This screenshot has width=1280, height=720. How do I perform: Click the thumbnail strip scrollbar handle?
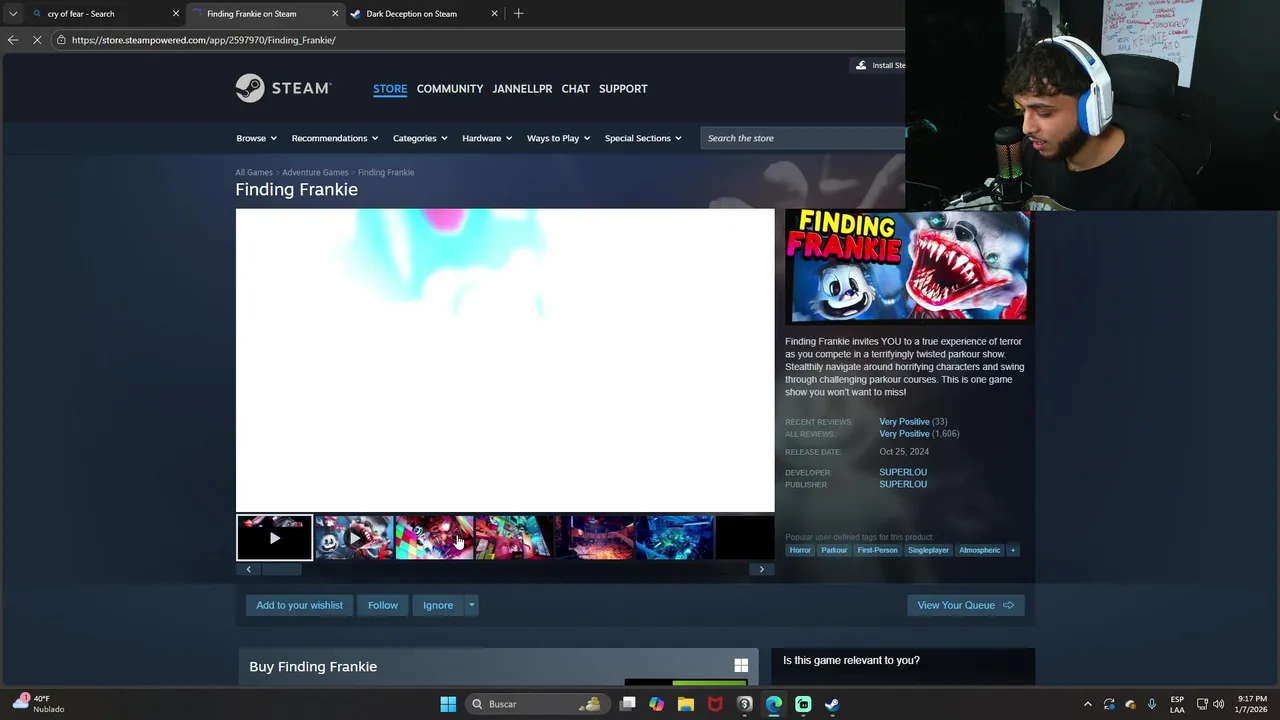pyautogui.click(x=281, y=569)
